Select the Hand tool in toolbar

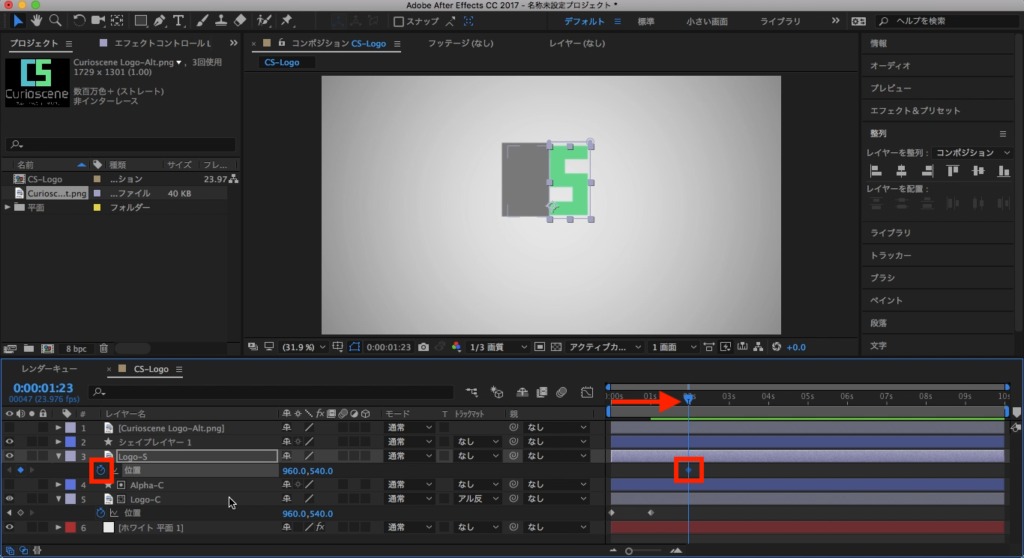pos(37,20)
